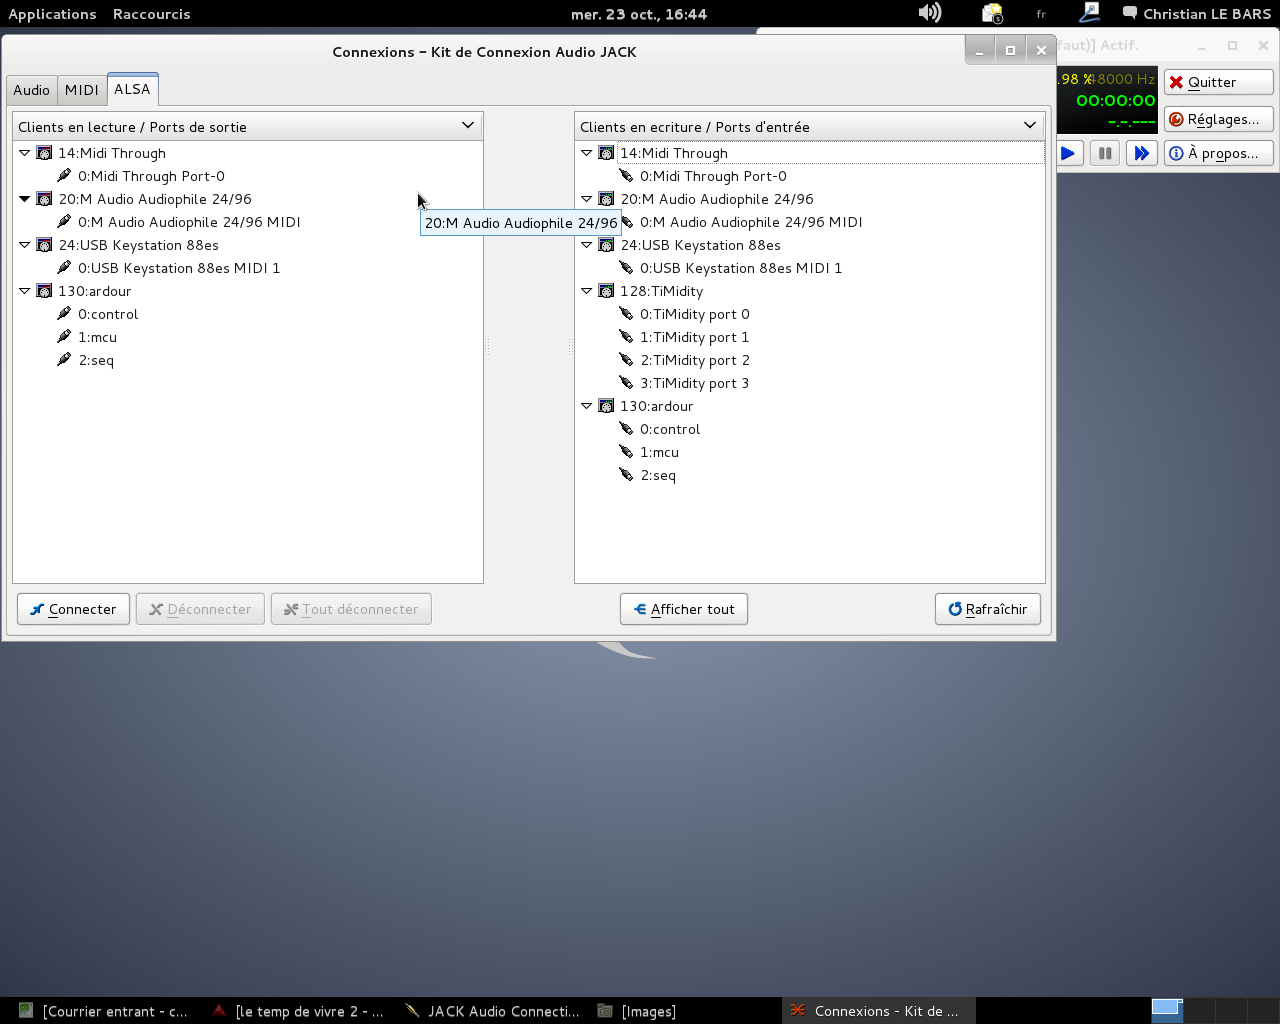This screenshot has height=1024, width=1280.
Task: Open the workspace switcher first workspace
Action: (x=1167, y=1010)
